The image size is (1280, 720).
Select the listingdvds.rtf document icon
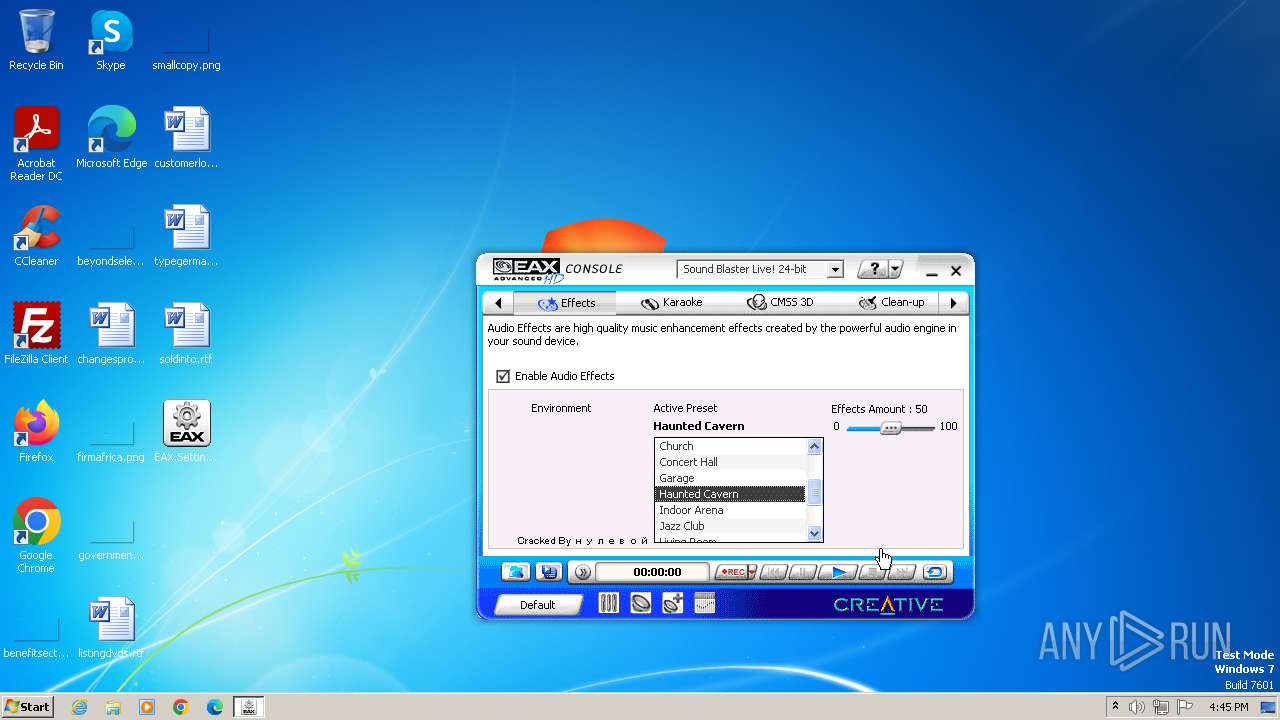click(111, 628)
